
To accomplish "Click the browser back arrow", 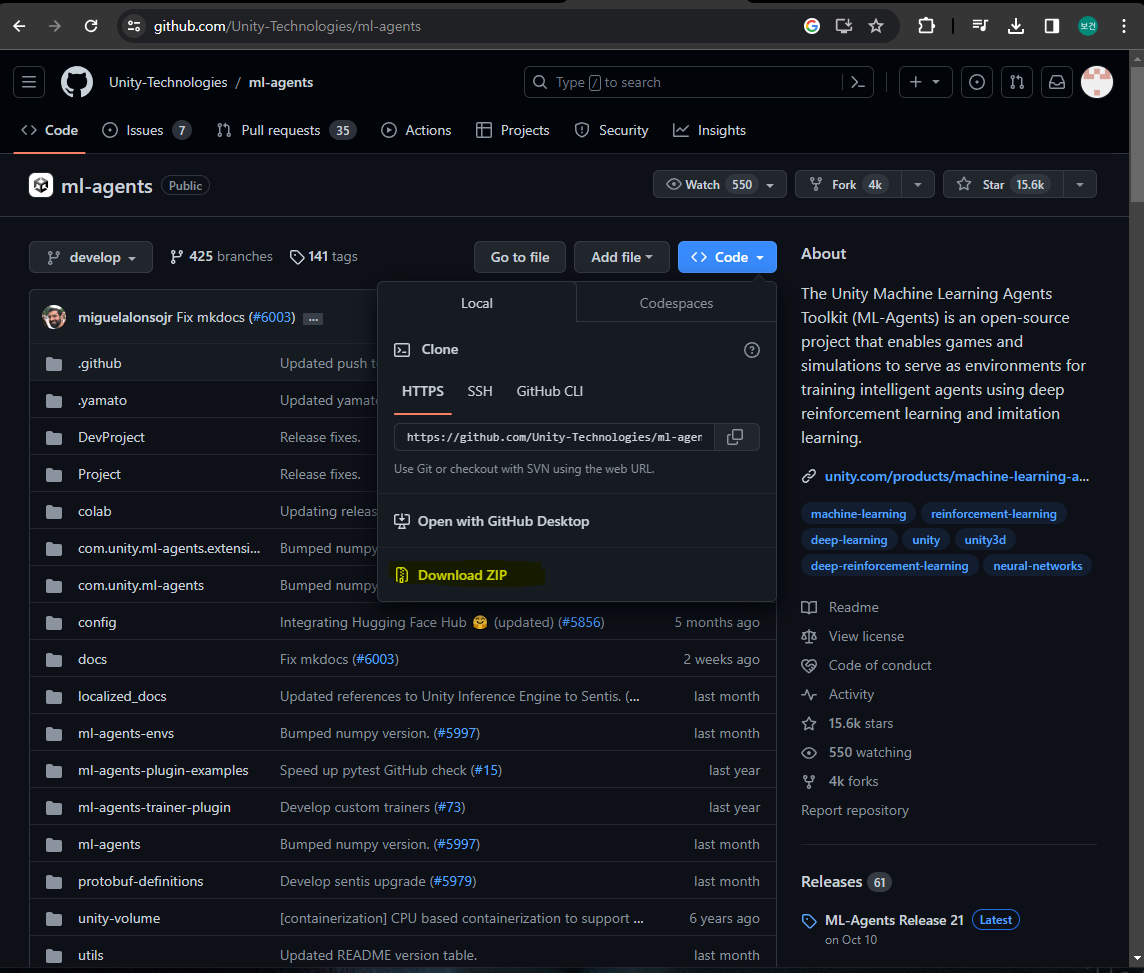I will tap(20, 26).
